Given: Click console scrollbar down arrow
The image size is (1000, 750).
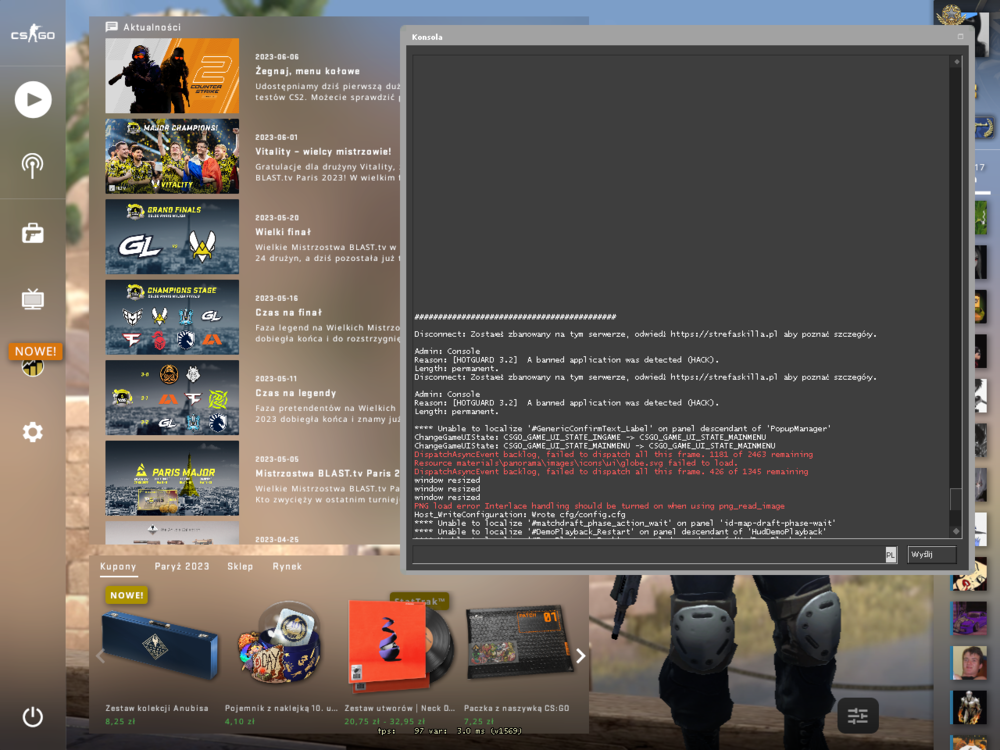Looking at the screenshot, I should [956, 531].
